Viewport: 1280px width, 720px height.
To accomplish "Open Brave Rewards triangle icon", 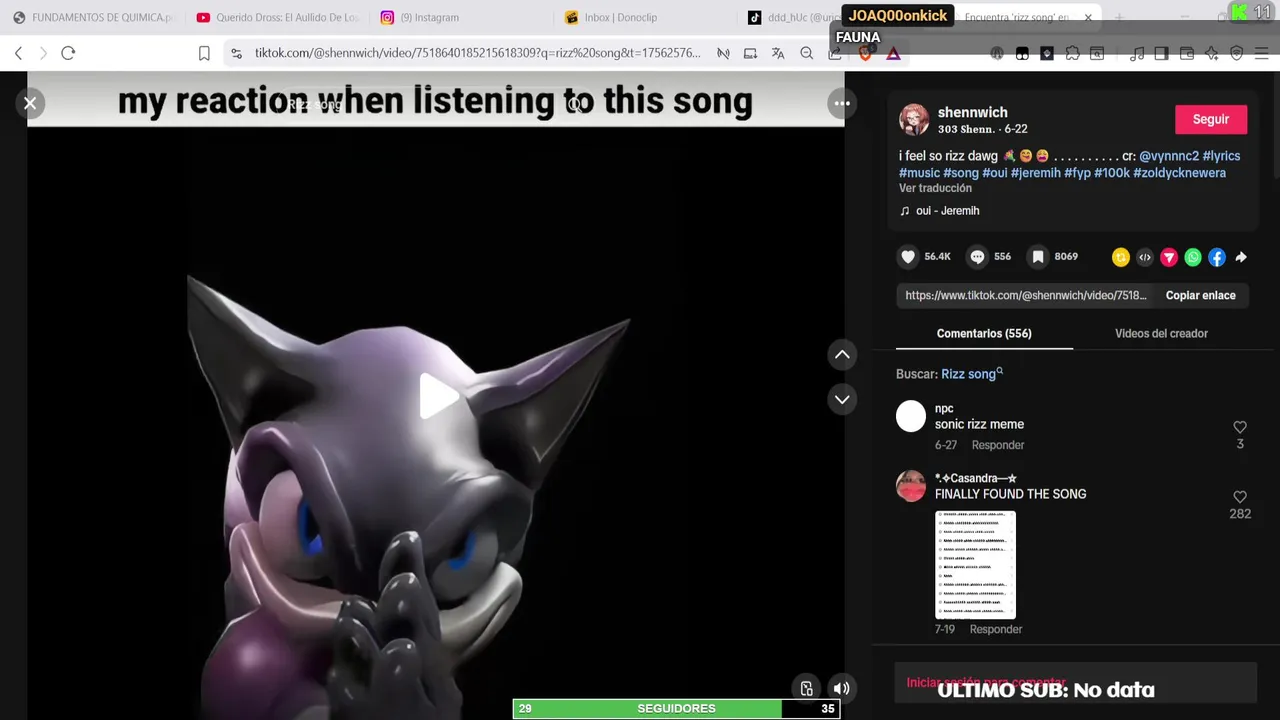I will click(893, 54).
